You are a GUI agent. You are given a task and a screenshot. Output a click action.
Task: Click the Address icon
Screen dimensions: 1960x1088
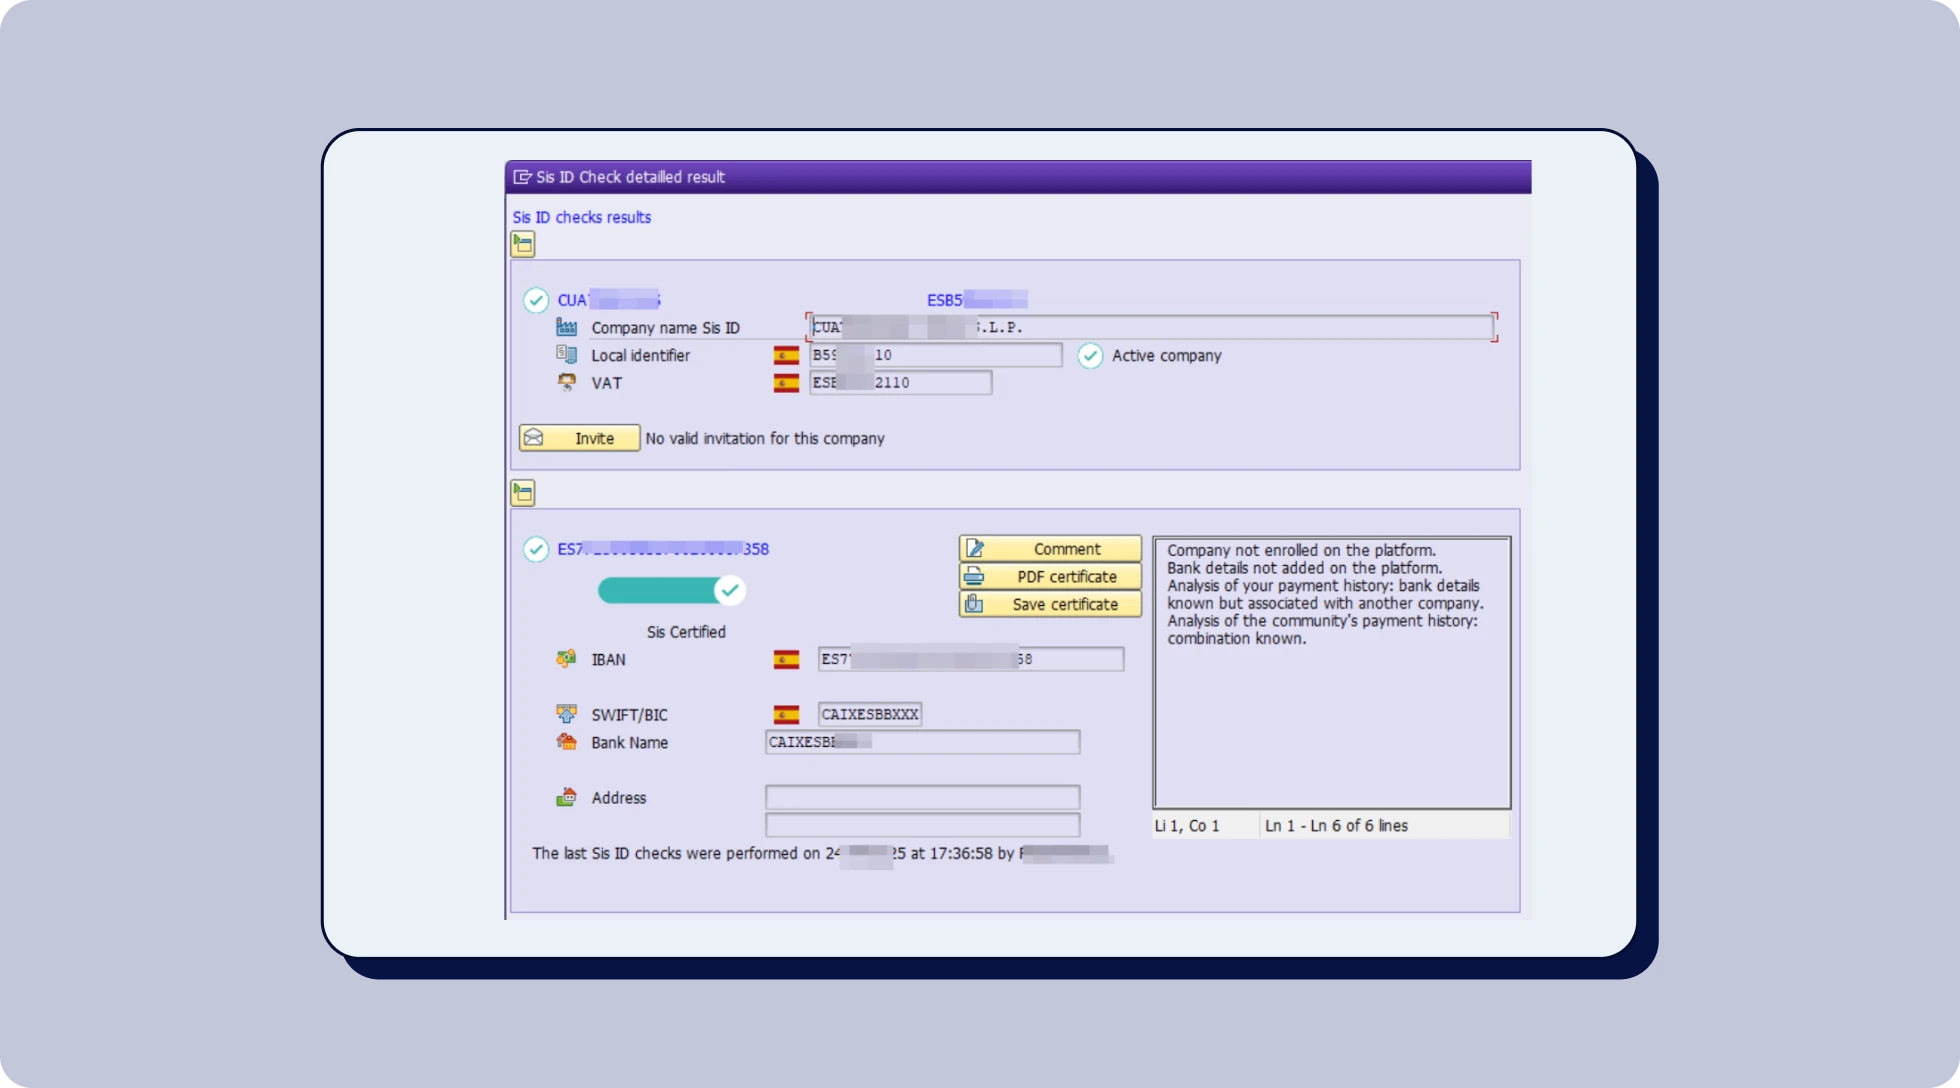click(x=566, y=797)
